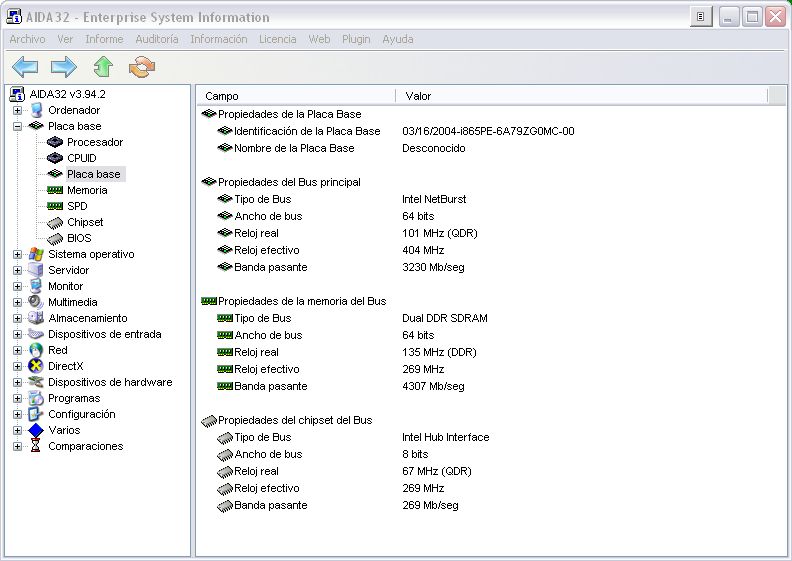Click the BIOS chip icon in tree
Screen dimensions: 792x561
tap(55, 239)
